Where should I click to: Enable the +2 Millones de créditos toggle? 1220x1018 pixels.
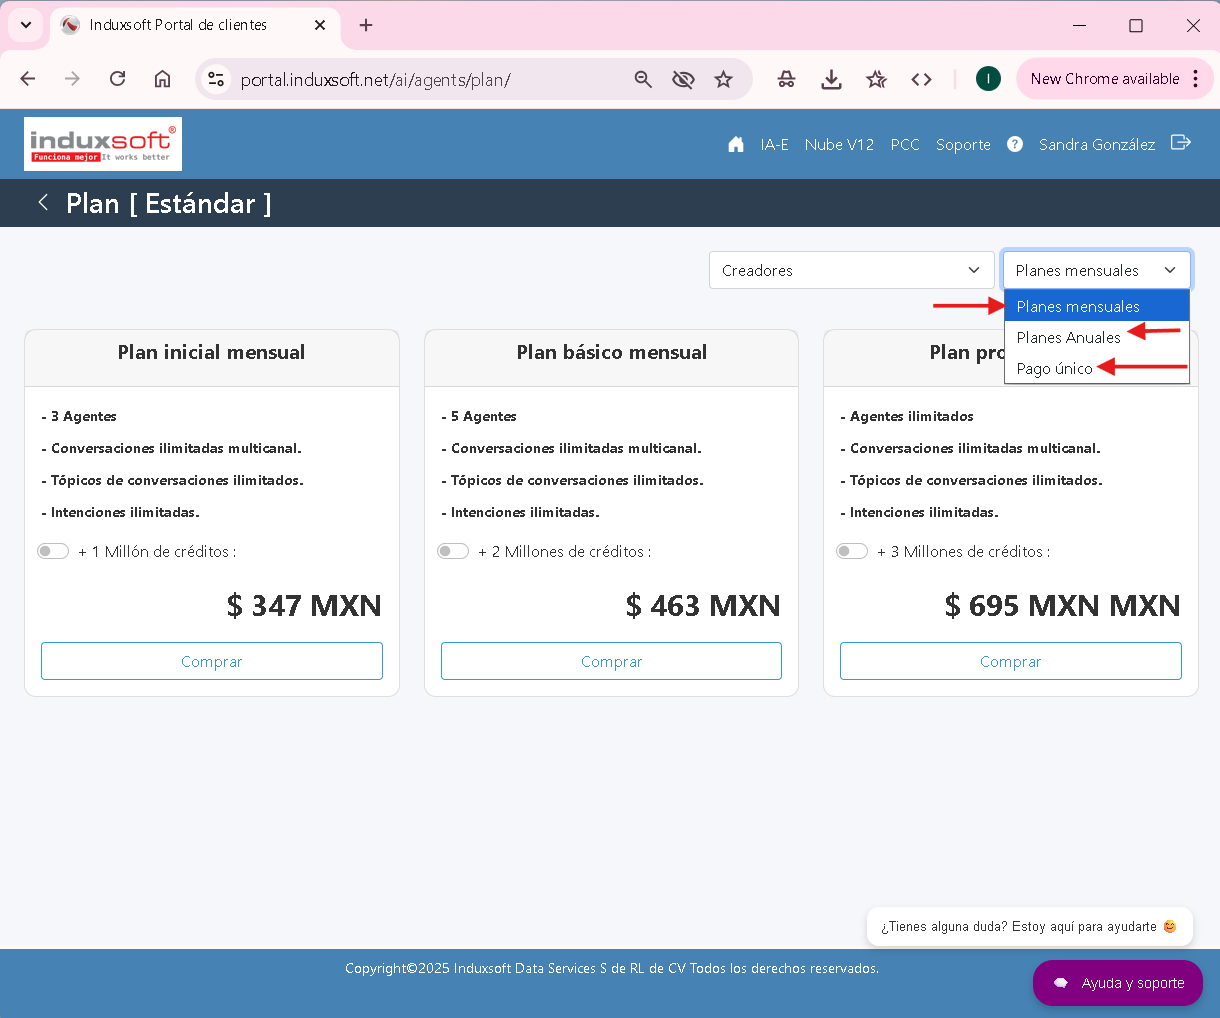pos(453,551)
